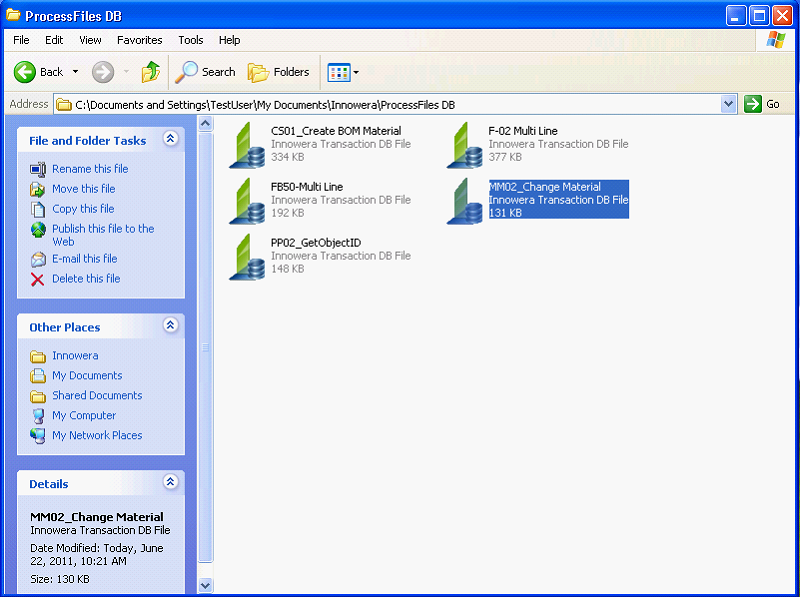The height and width of the screenshot is (598, 801).
Task: Click Delete this file link
Action: tap(86, 279)
